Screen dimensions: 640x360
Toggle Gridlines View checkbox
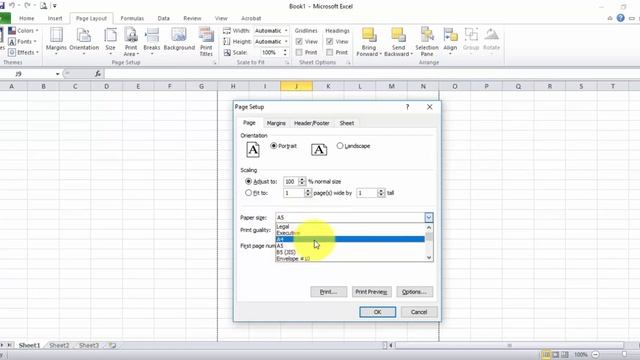[299, 42]
